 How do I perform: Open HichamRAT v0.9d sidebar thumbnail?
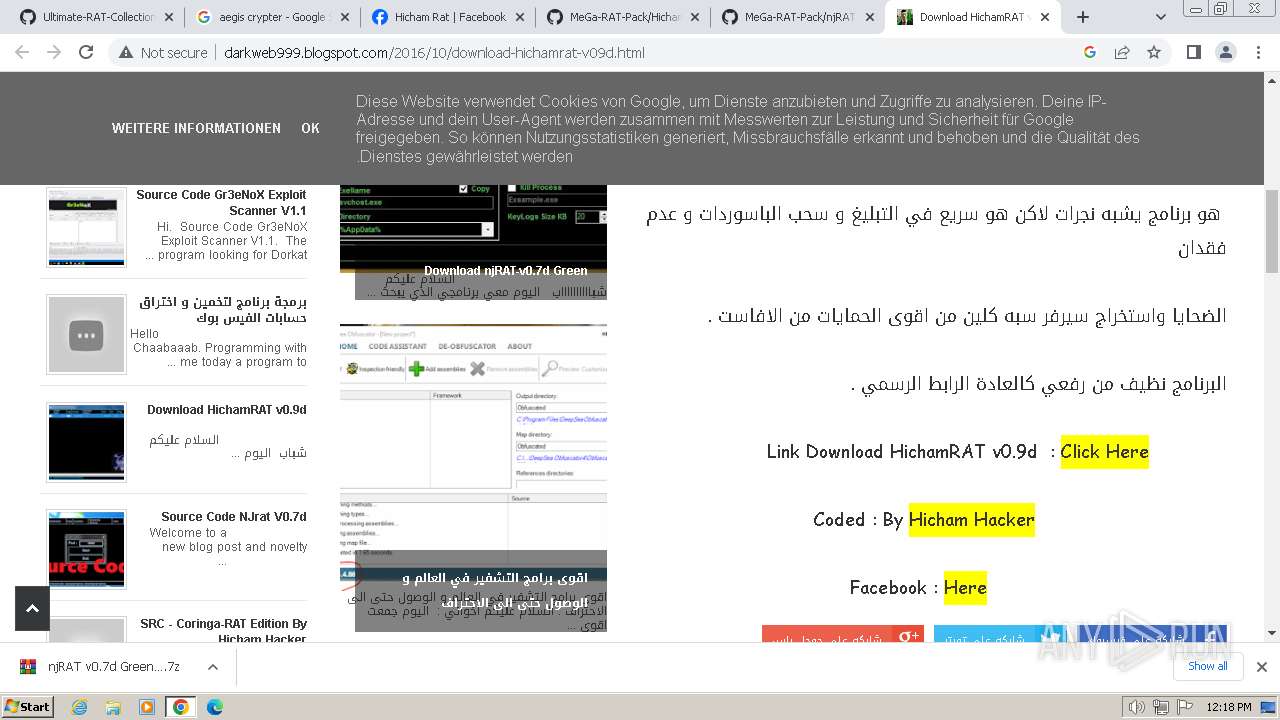tap(87, 442)
